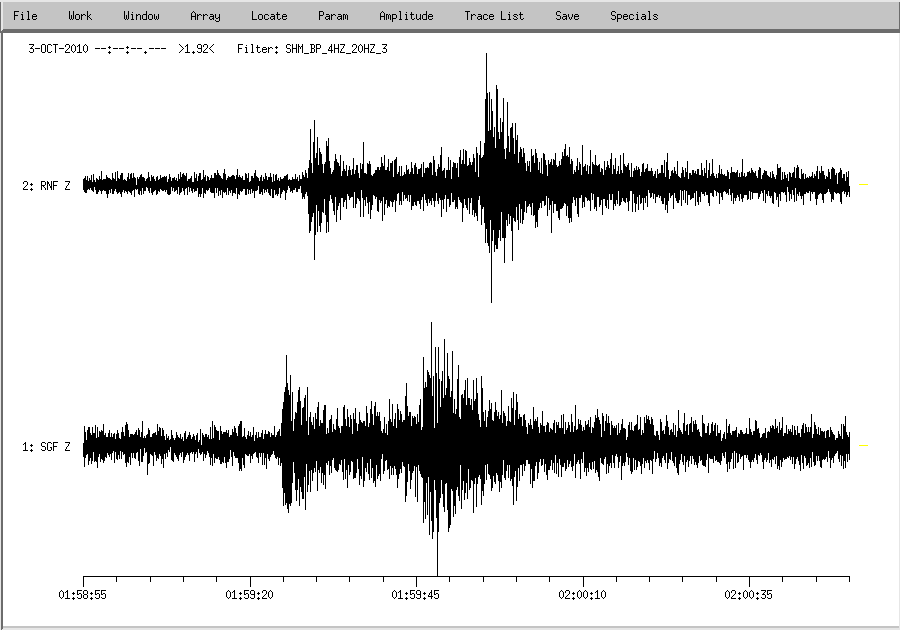Click the 01:59:20 time axis label
Image resolution: width=900 pixels, height=630 pixels.
click(250, 595)
